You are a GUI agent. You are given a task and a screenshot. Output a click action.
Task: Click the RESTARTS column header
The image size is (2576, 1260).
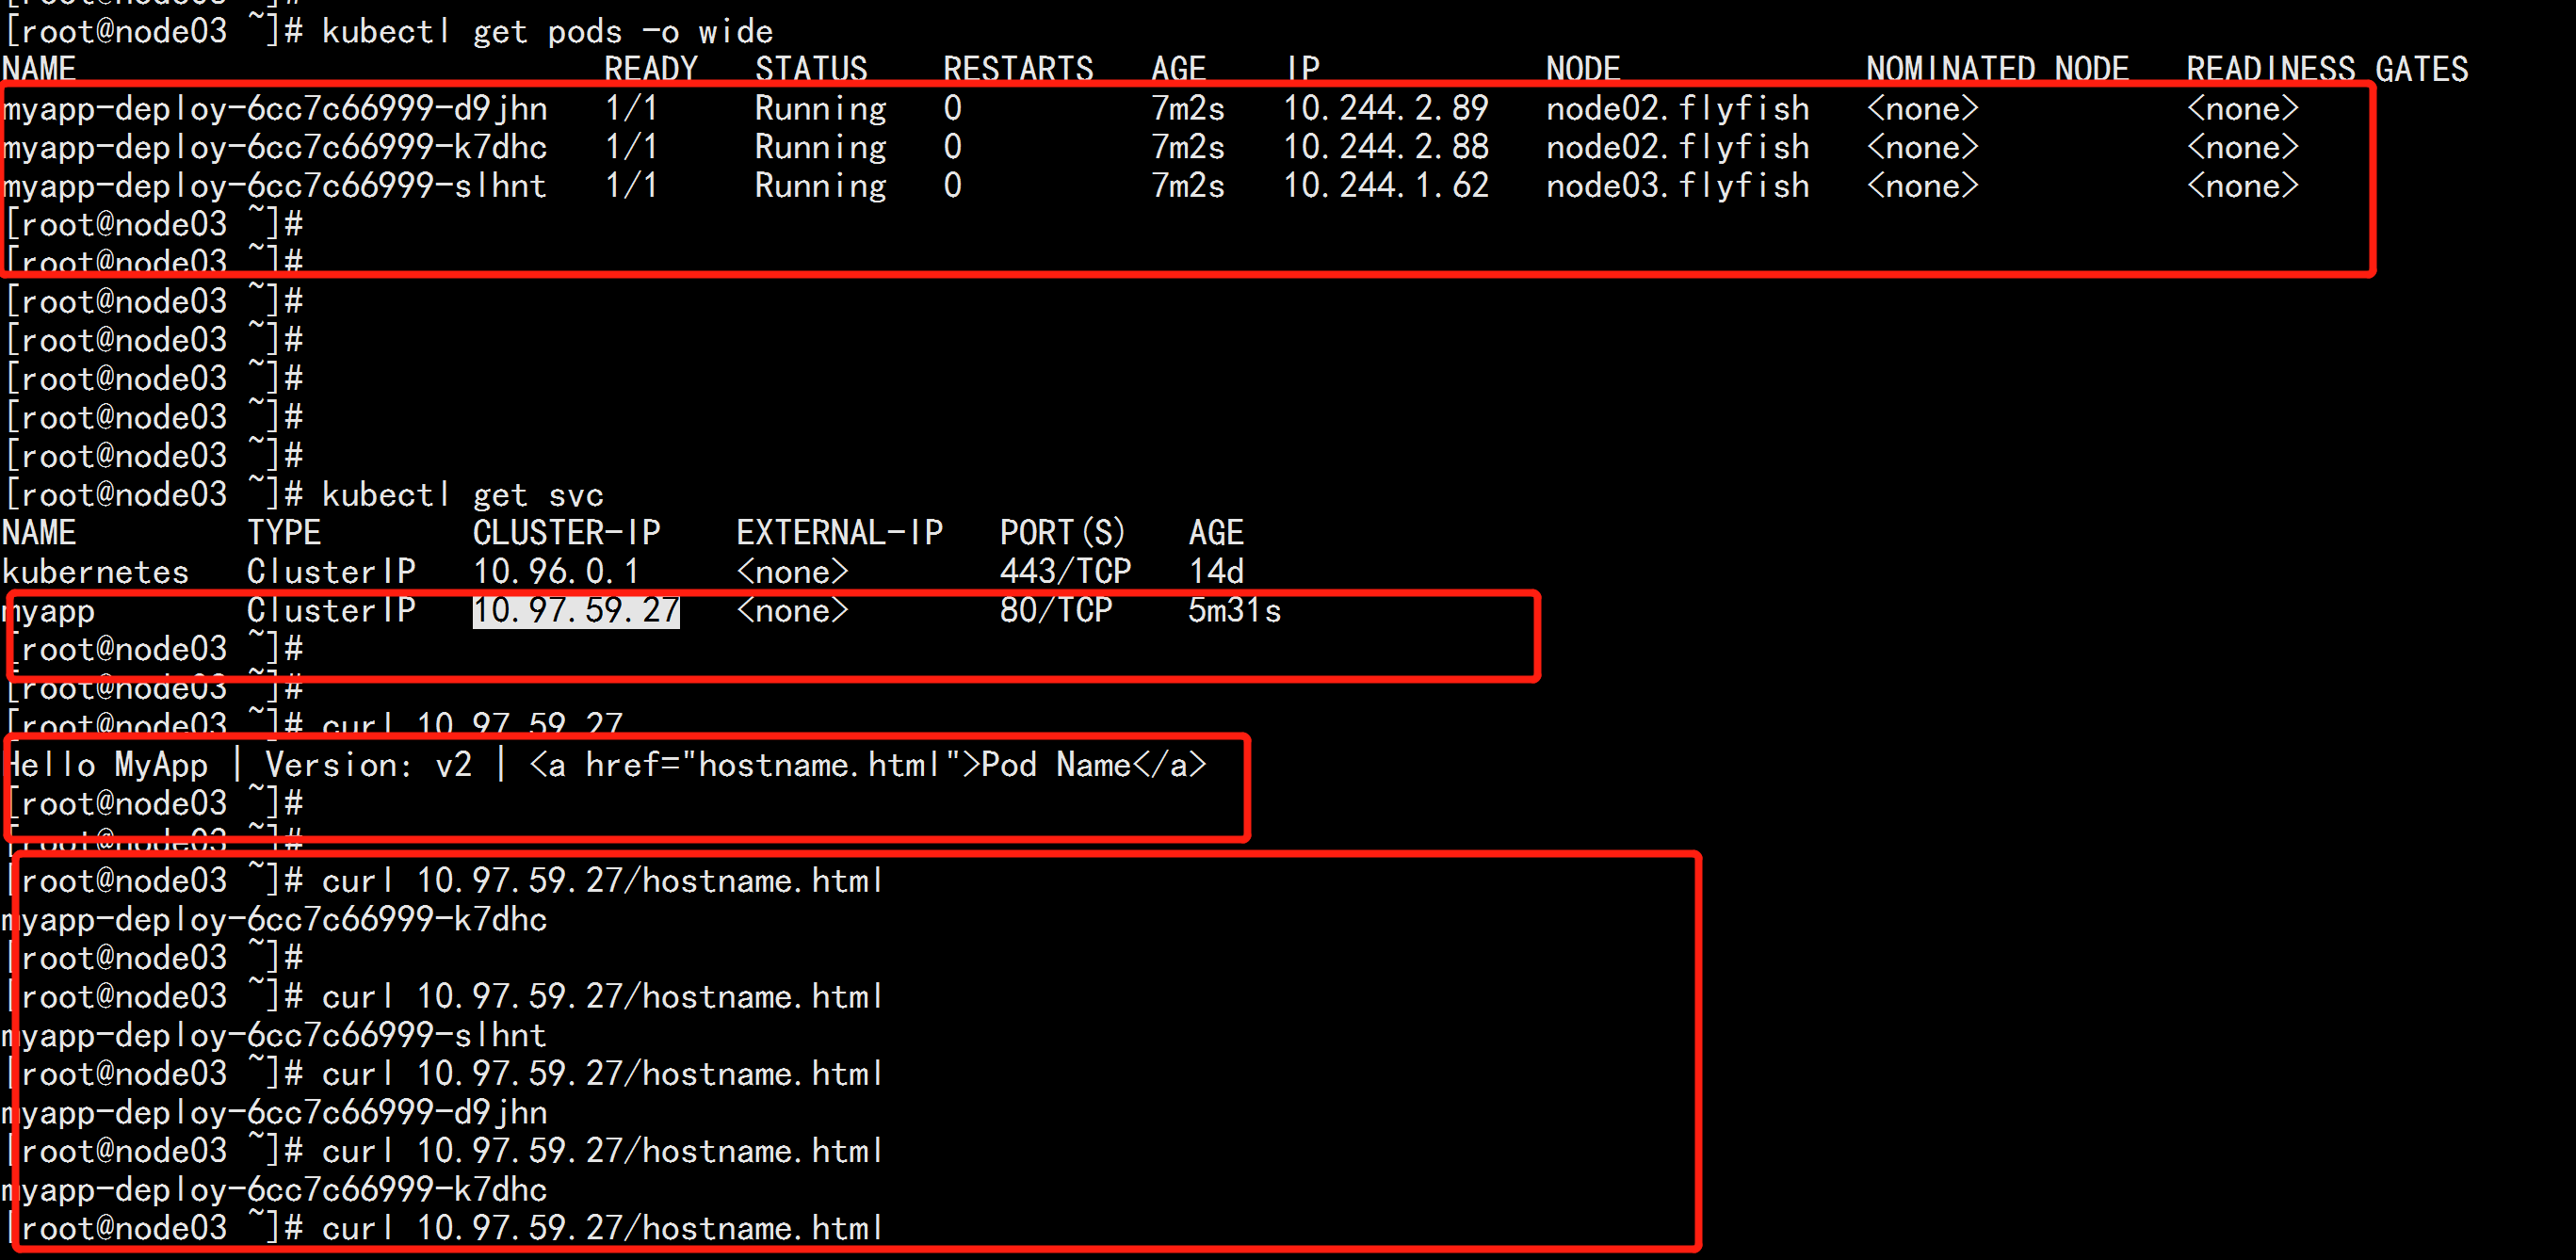(x=1018, y=69)
